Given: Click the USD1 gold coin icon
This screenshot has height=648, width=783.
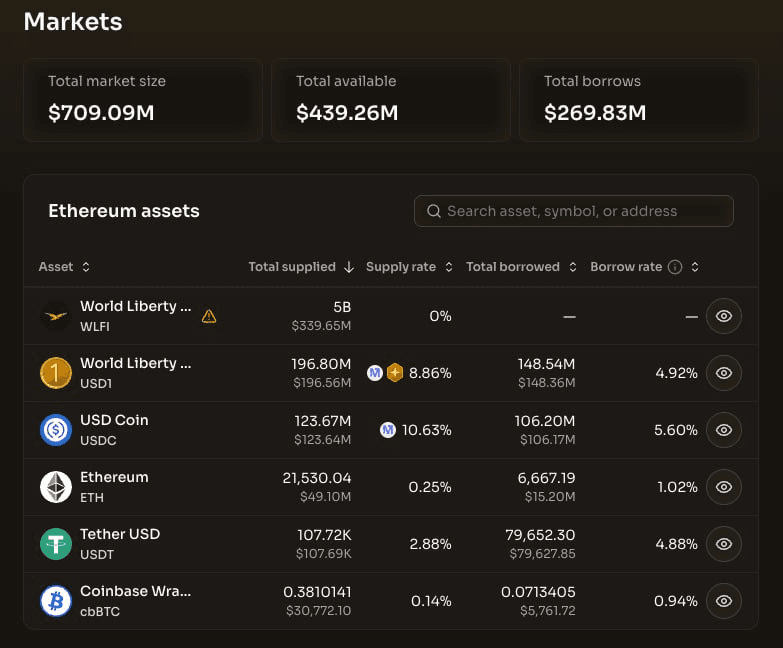Looking at the screenshot, I should [56, 373].
